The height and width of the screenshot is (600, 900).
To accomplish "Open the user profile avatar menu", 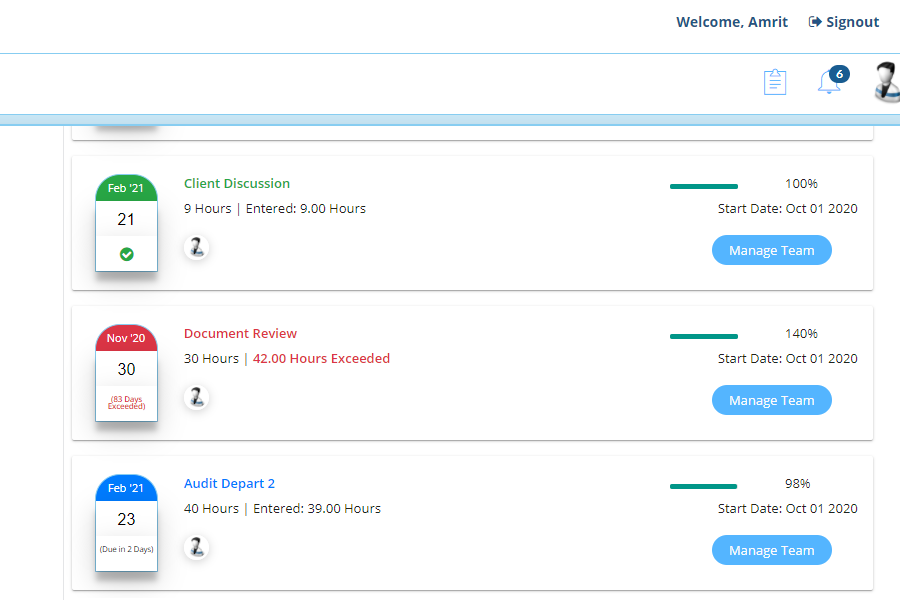I will click(x=884, y=82).
